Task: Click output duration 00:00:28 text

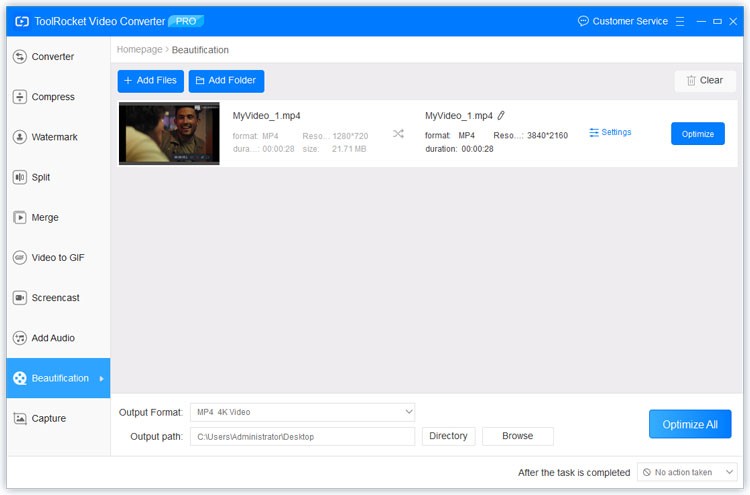Action: coord(477,149)
